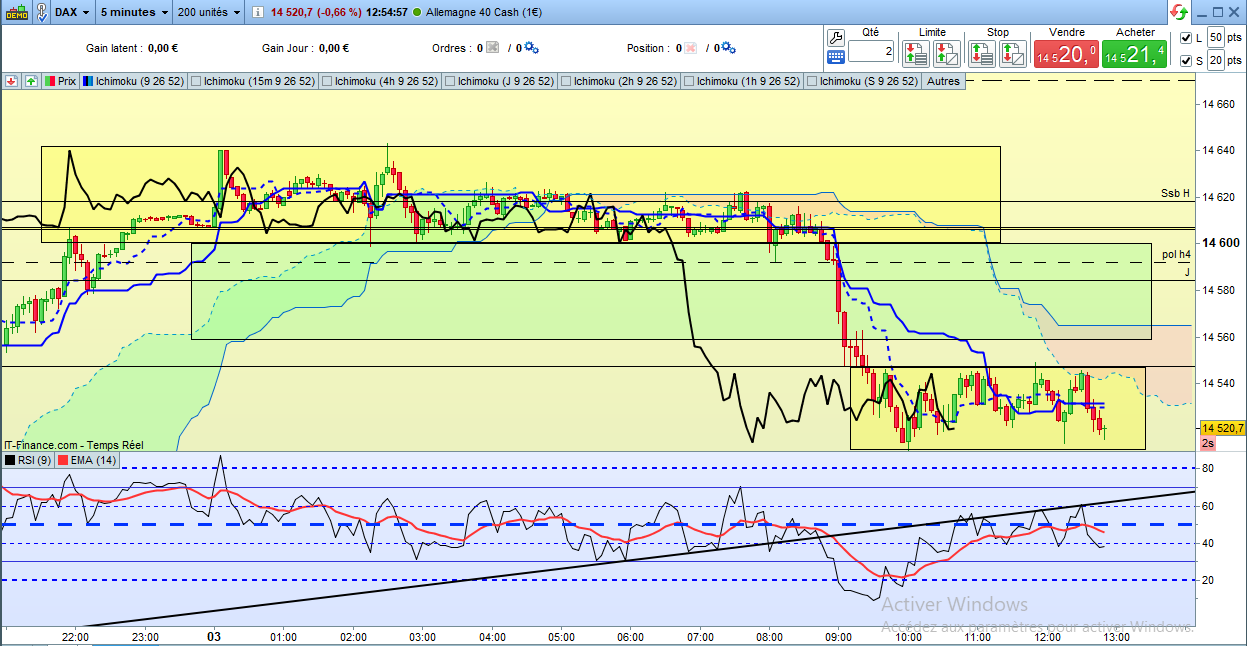Open the DAX instrument dropdown
The height and width of the screenshot is (646, 1247).
[x=74, y=12]
